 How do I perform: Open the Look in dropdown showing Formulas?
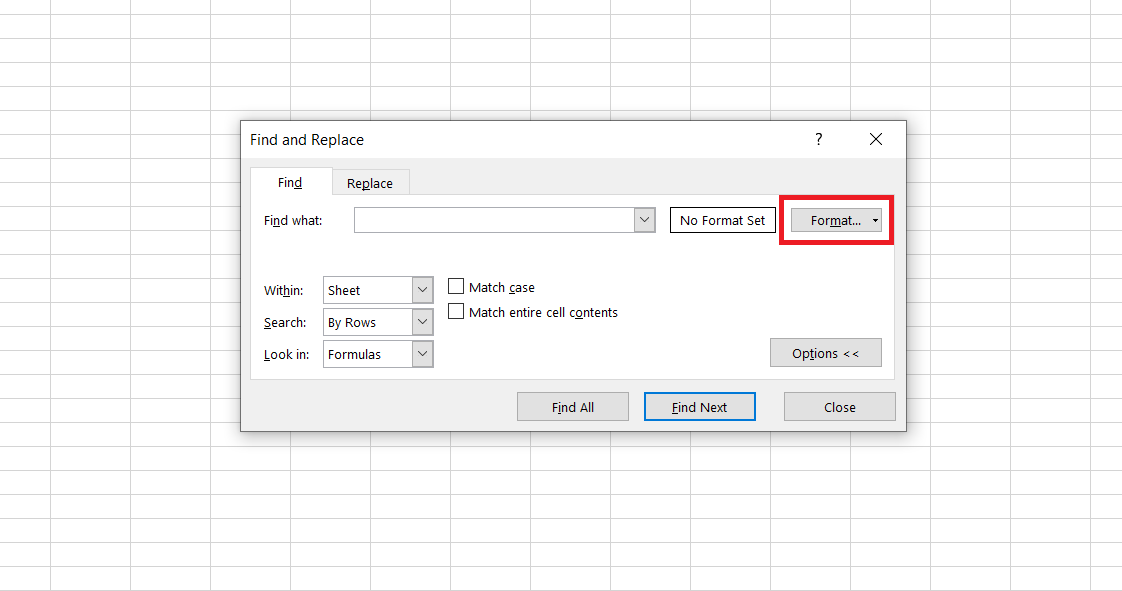[x=379, y=354]
